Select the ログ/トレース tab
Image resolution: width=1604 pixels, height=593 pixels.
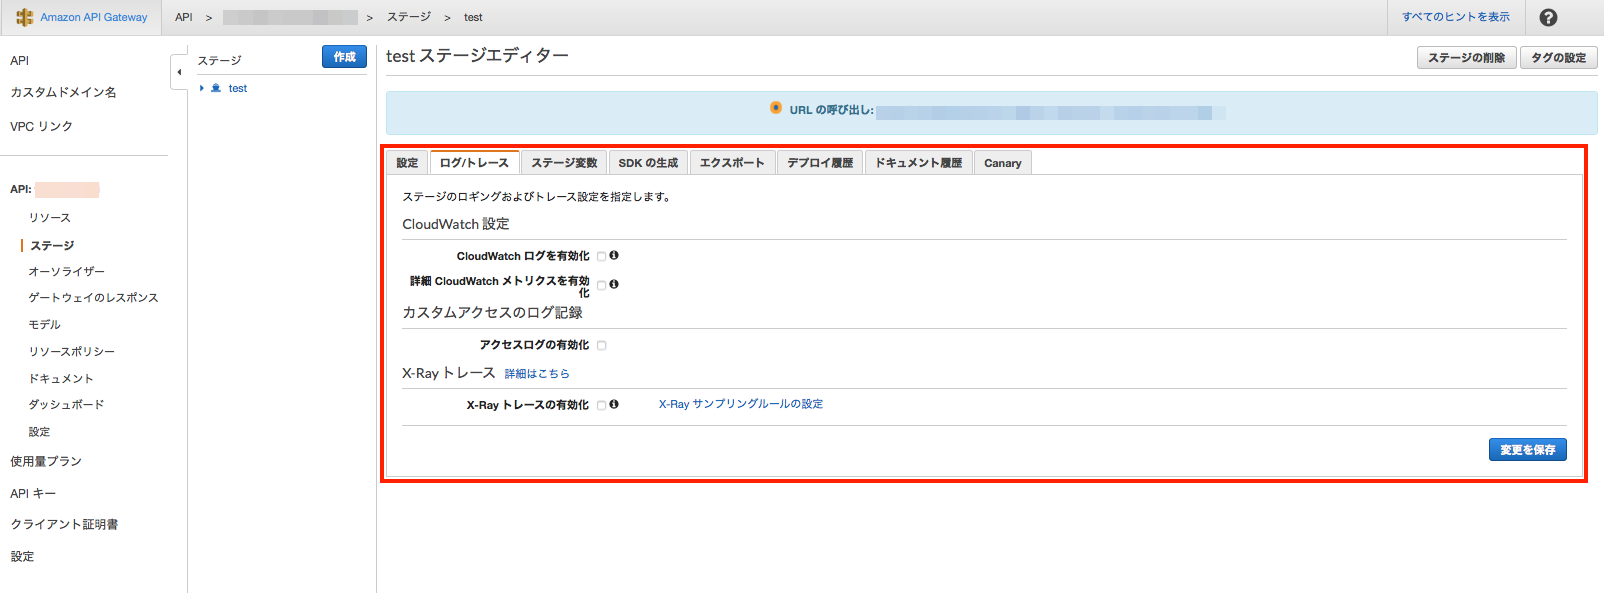(x=474, y=163)
